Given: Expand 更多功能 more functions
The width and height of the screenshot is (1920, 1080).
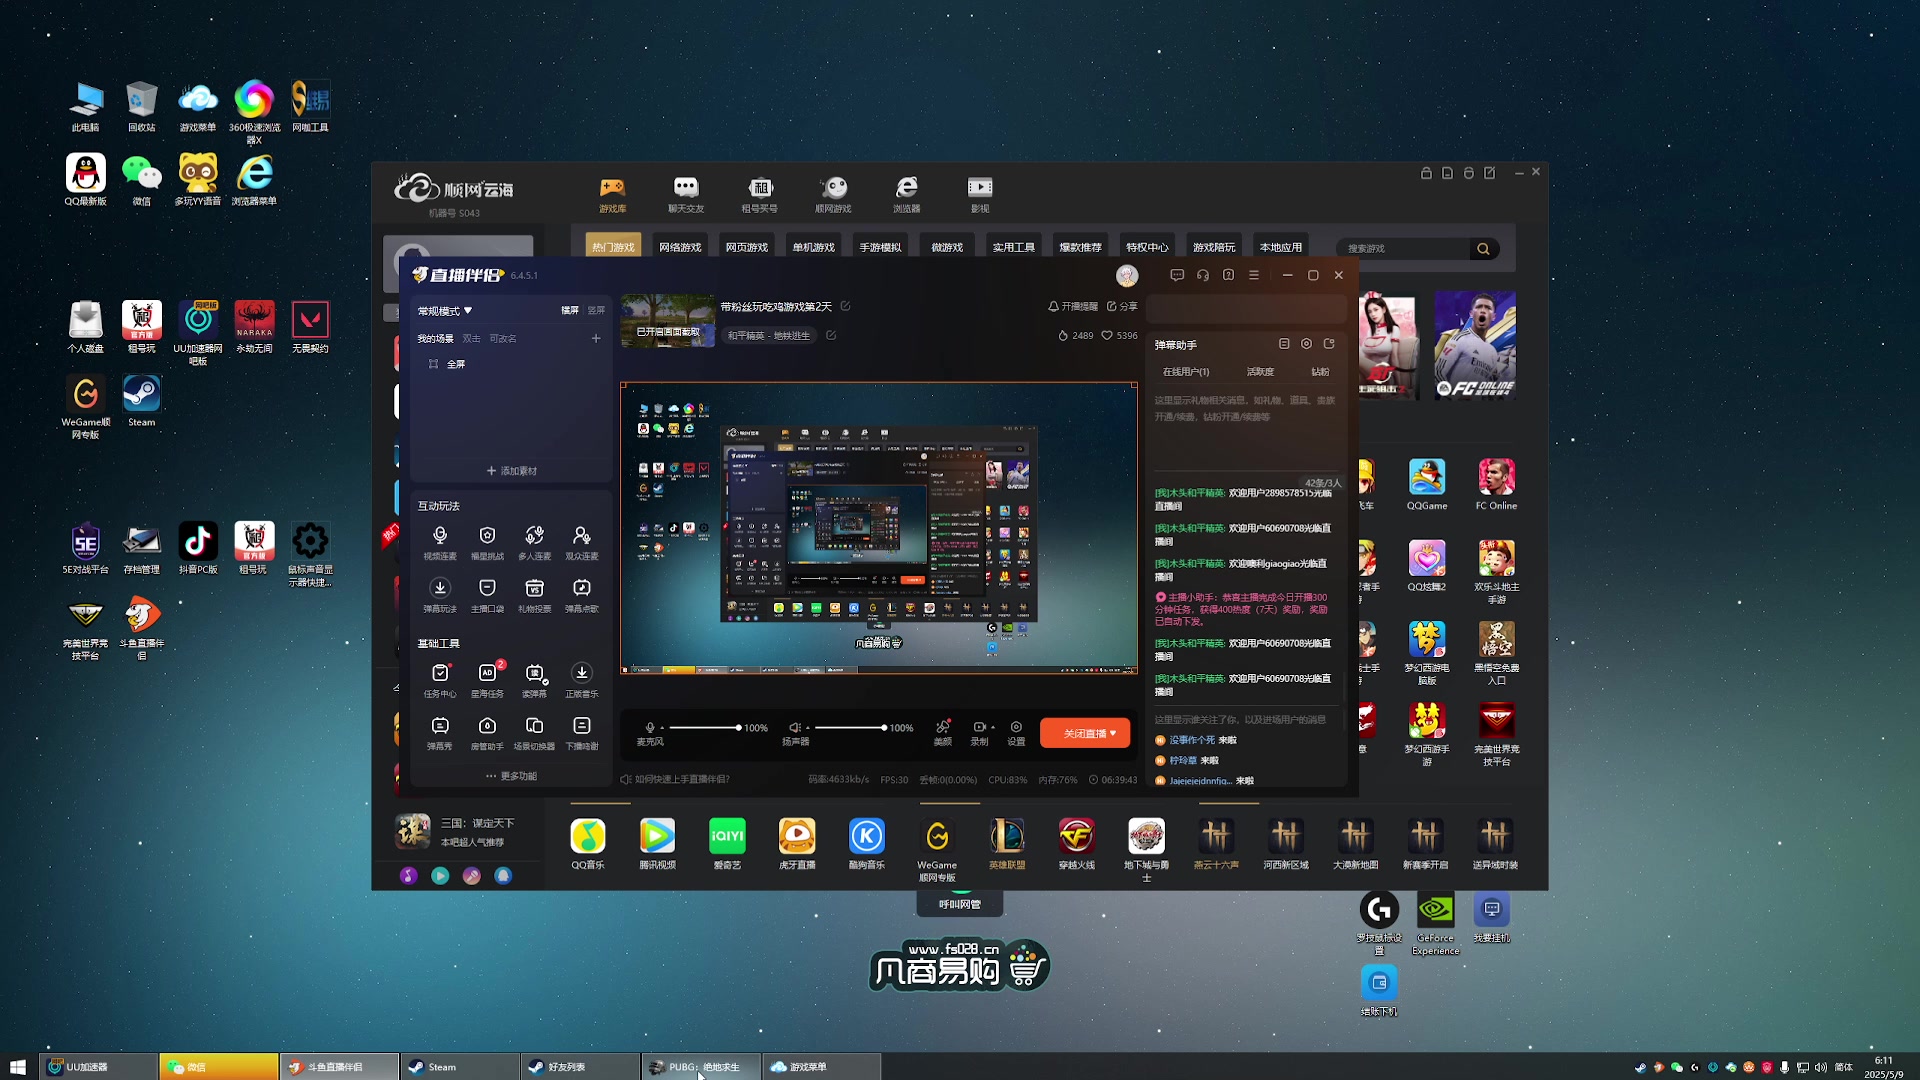Looking at the screenshot, I should pos(511,776).
